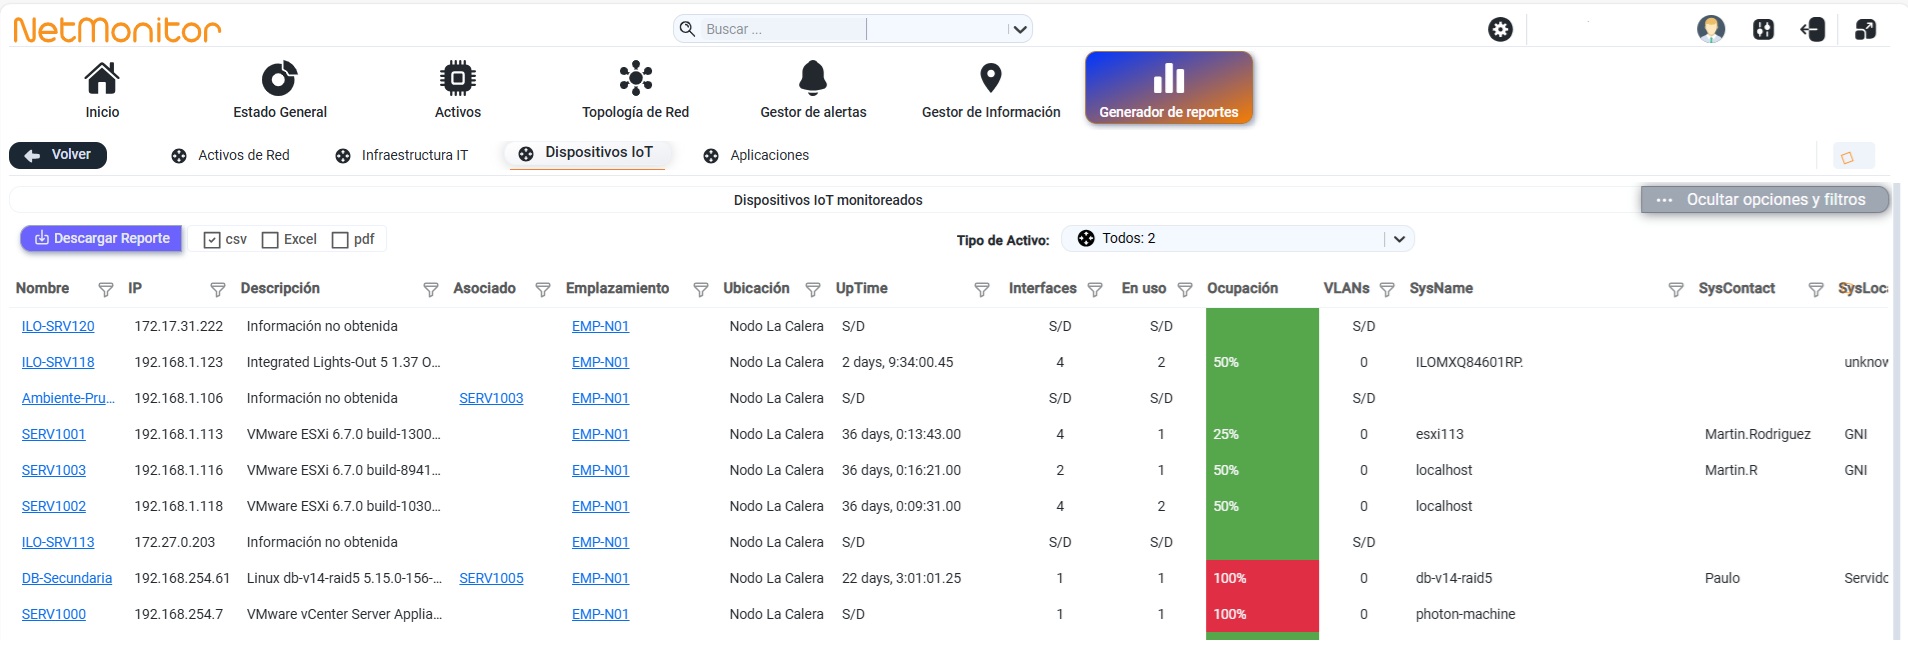Open the Topología de Red icon

pos(635,78)
